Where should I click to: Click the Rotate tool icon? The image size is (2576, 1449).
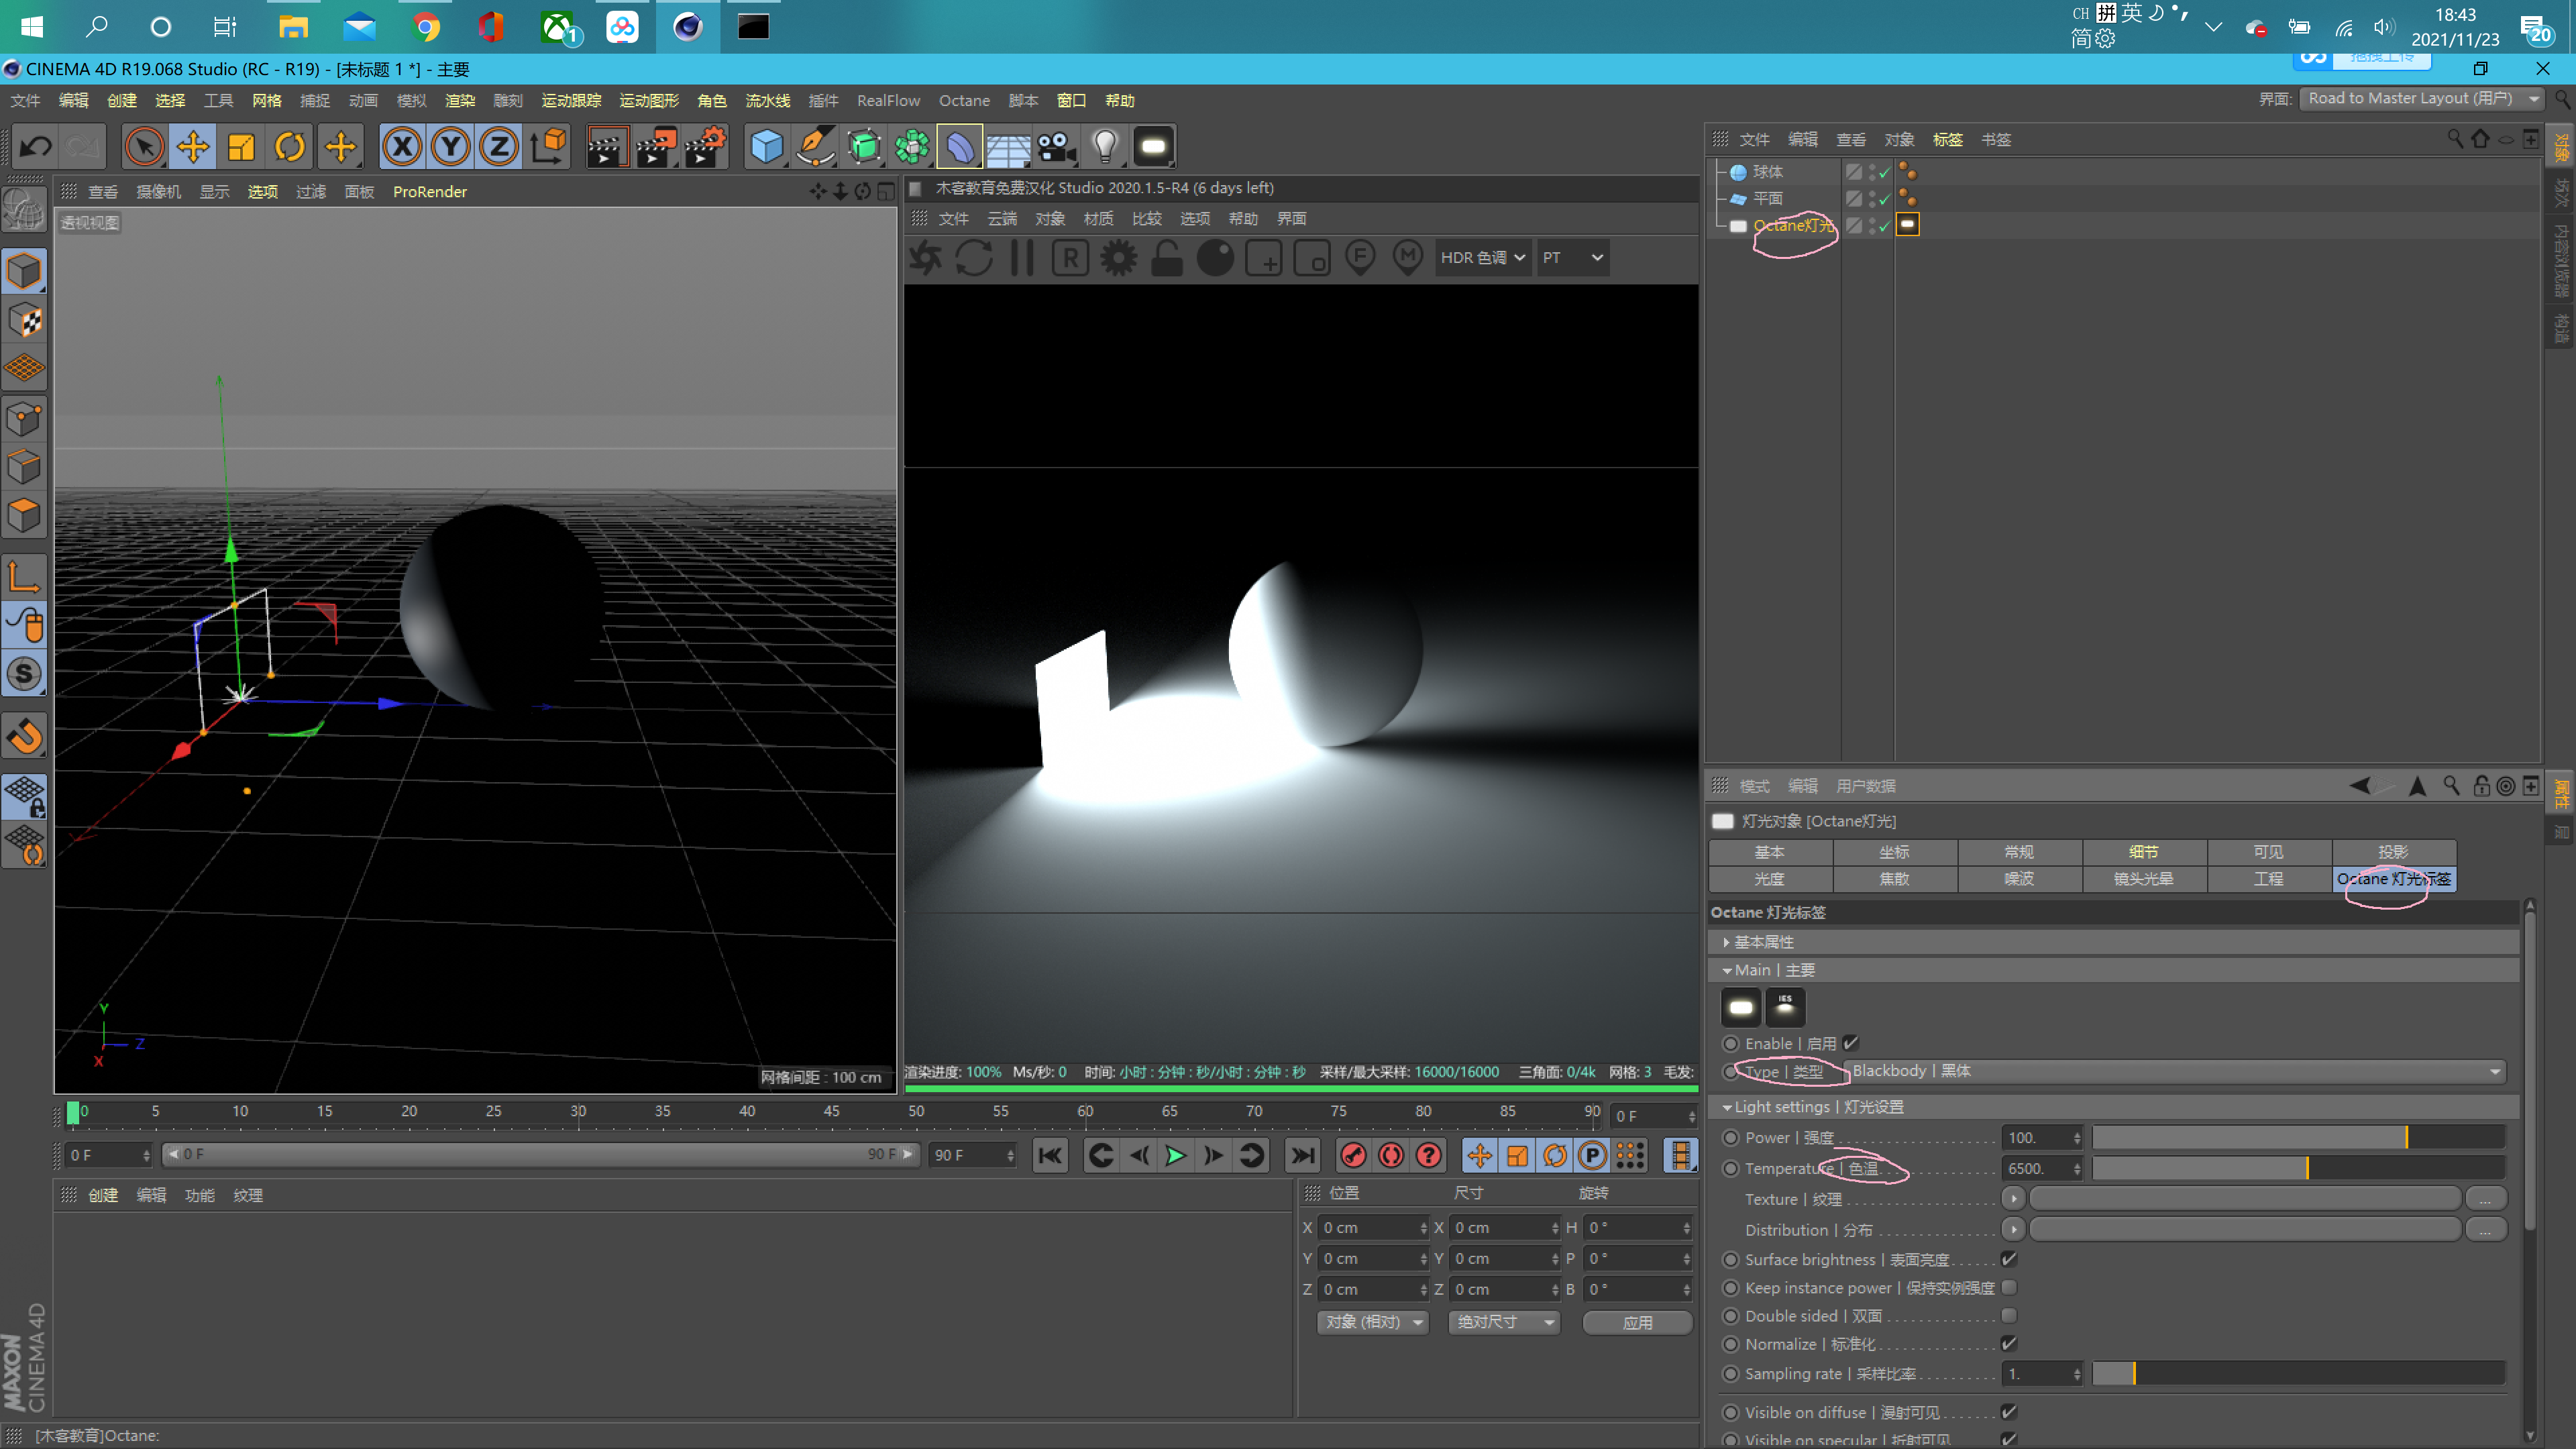(290, 146)
